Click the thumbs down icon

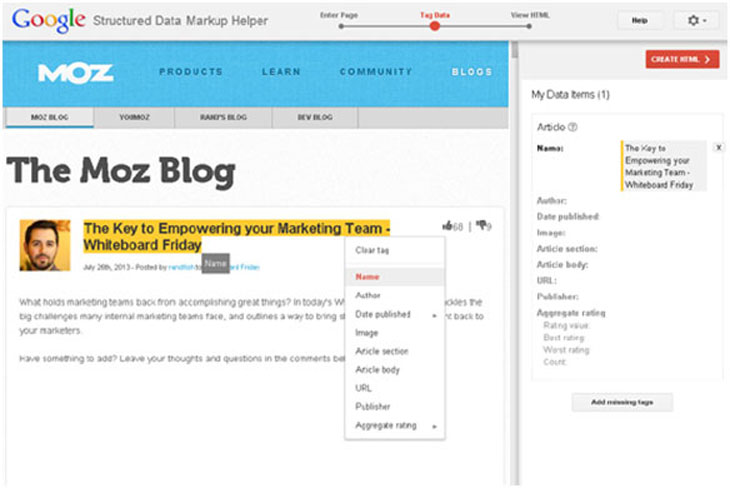[x=481, y=227]
